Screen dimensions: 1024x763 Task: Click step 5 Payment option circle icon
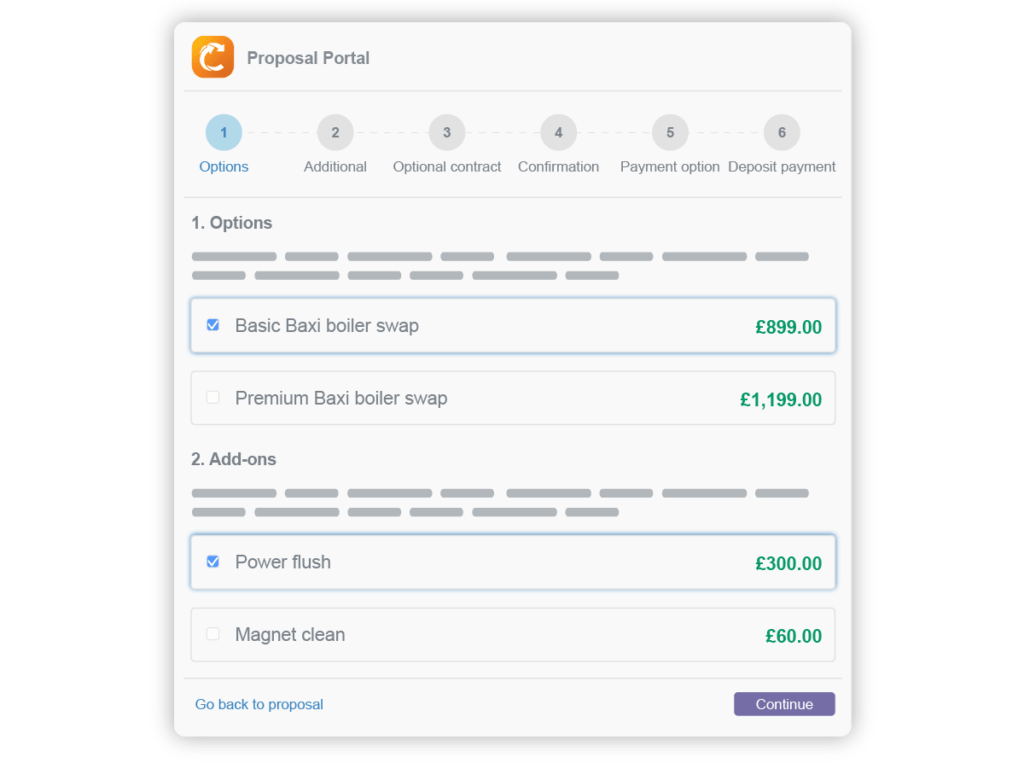pyautogui.click(x=669, y=132)
